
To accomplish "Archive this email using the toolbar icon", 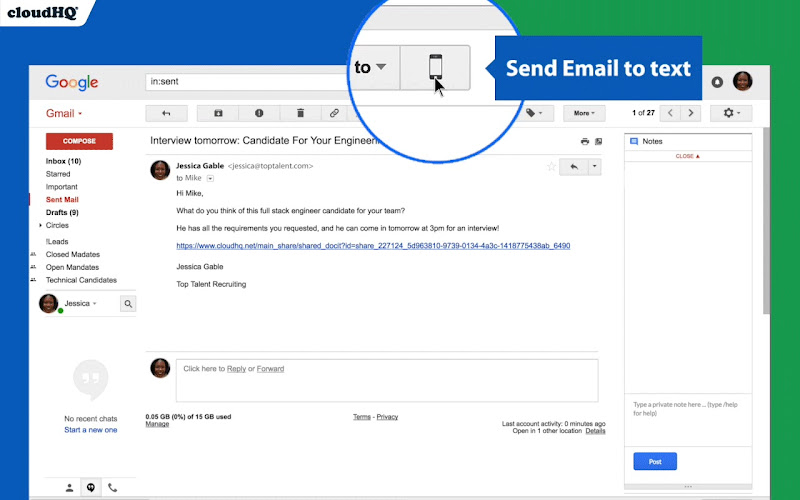I will (218, 113).
